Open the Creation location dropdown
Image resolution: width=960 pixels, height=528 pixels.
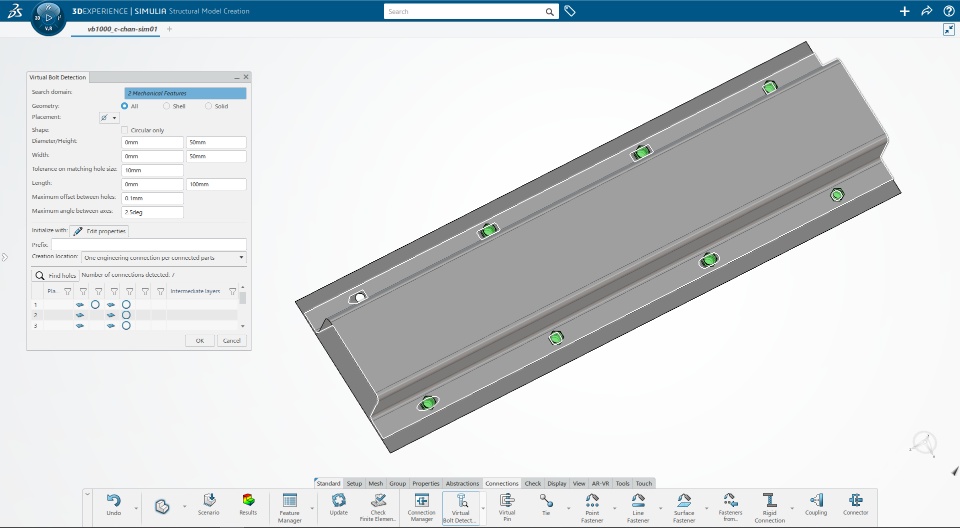pyautogui.click(x=164, y=258)
